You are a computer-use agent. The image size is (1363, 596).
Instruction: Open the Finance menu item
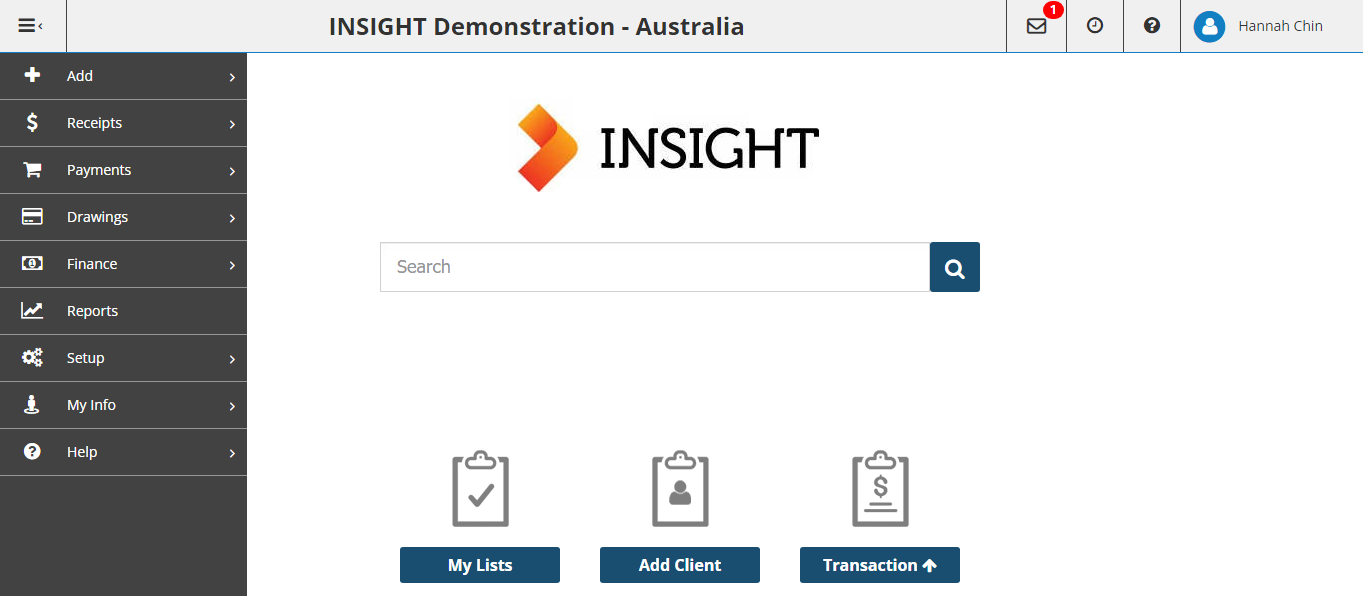click(x=123, y=264)
